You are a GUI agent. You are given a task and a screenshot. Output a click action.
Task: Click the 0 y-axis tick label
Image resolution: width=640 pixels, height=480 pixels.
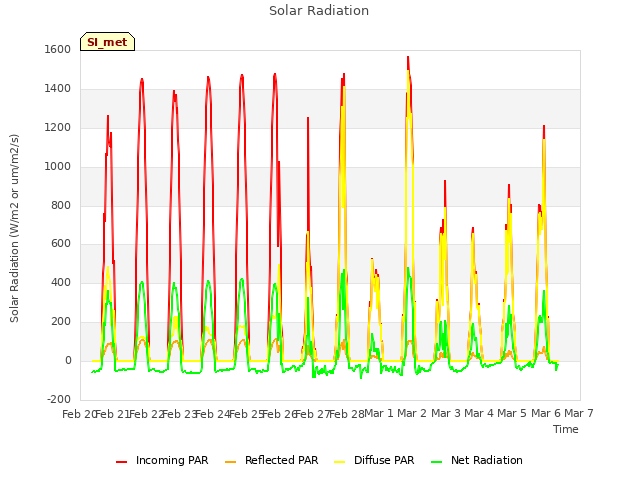[68, 361]
